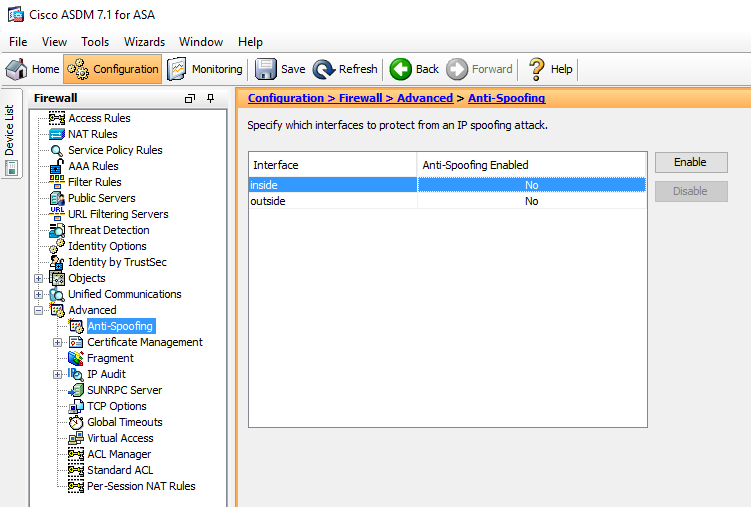Click the Fragment icon
The height and width of the screenshot is (507, 751).
point(76,358)
